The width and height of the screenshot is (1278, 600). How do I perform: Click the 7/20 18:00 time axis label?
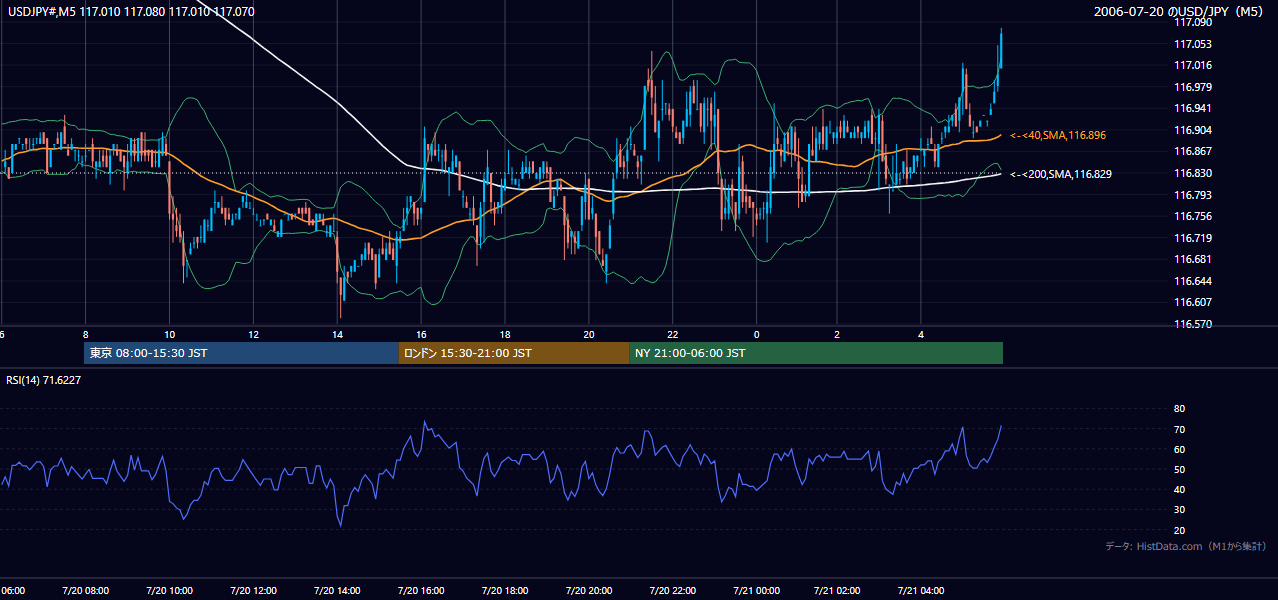504,590
